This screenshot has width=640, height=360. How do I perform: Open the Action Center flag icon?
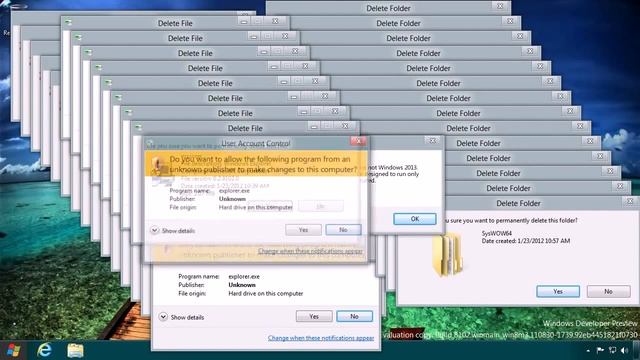coord(600,350)
